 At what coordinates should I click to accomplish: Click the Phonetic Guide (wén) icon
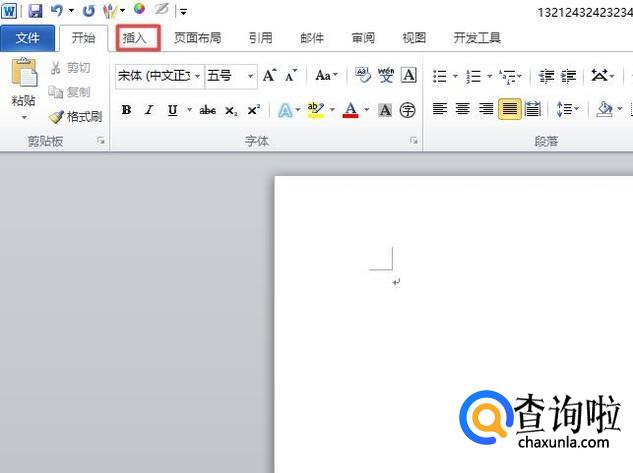click(386, 75)
